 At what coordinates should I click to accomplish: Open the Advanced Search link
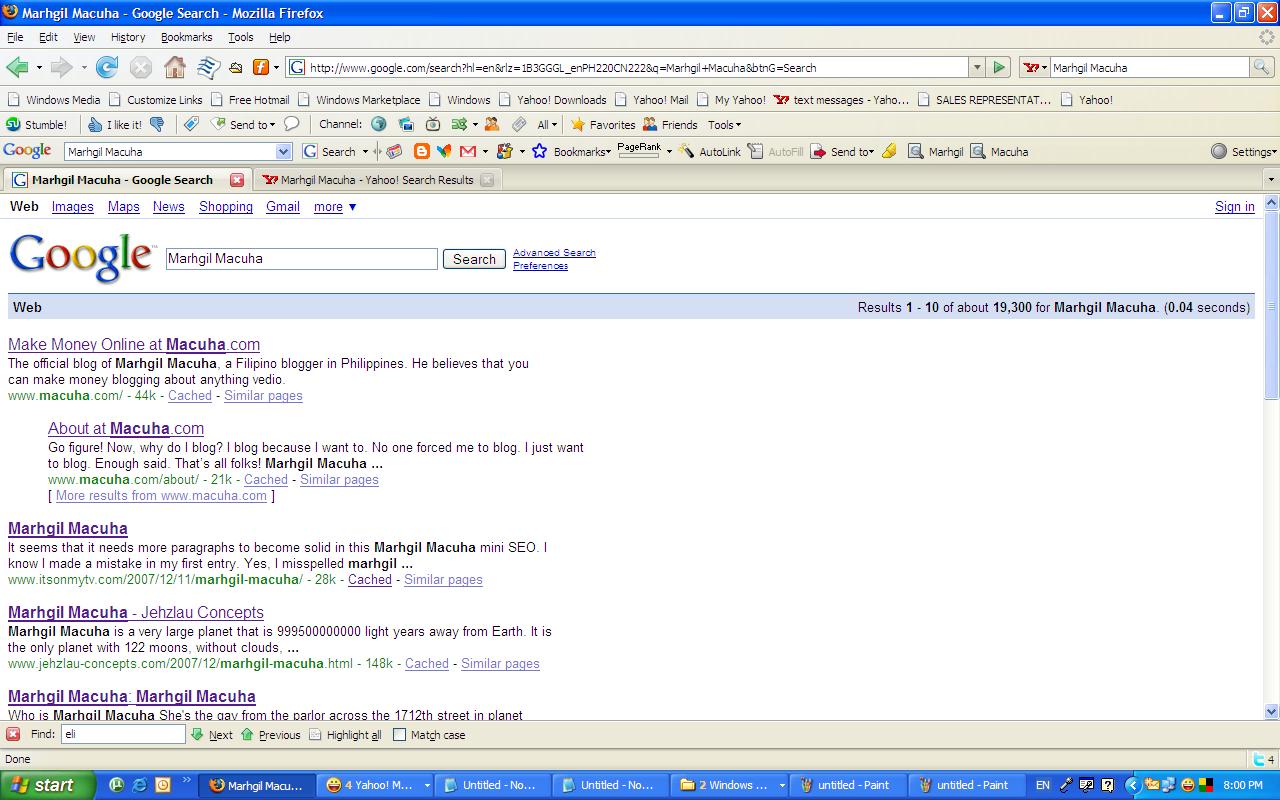554,253
